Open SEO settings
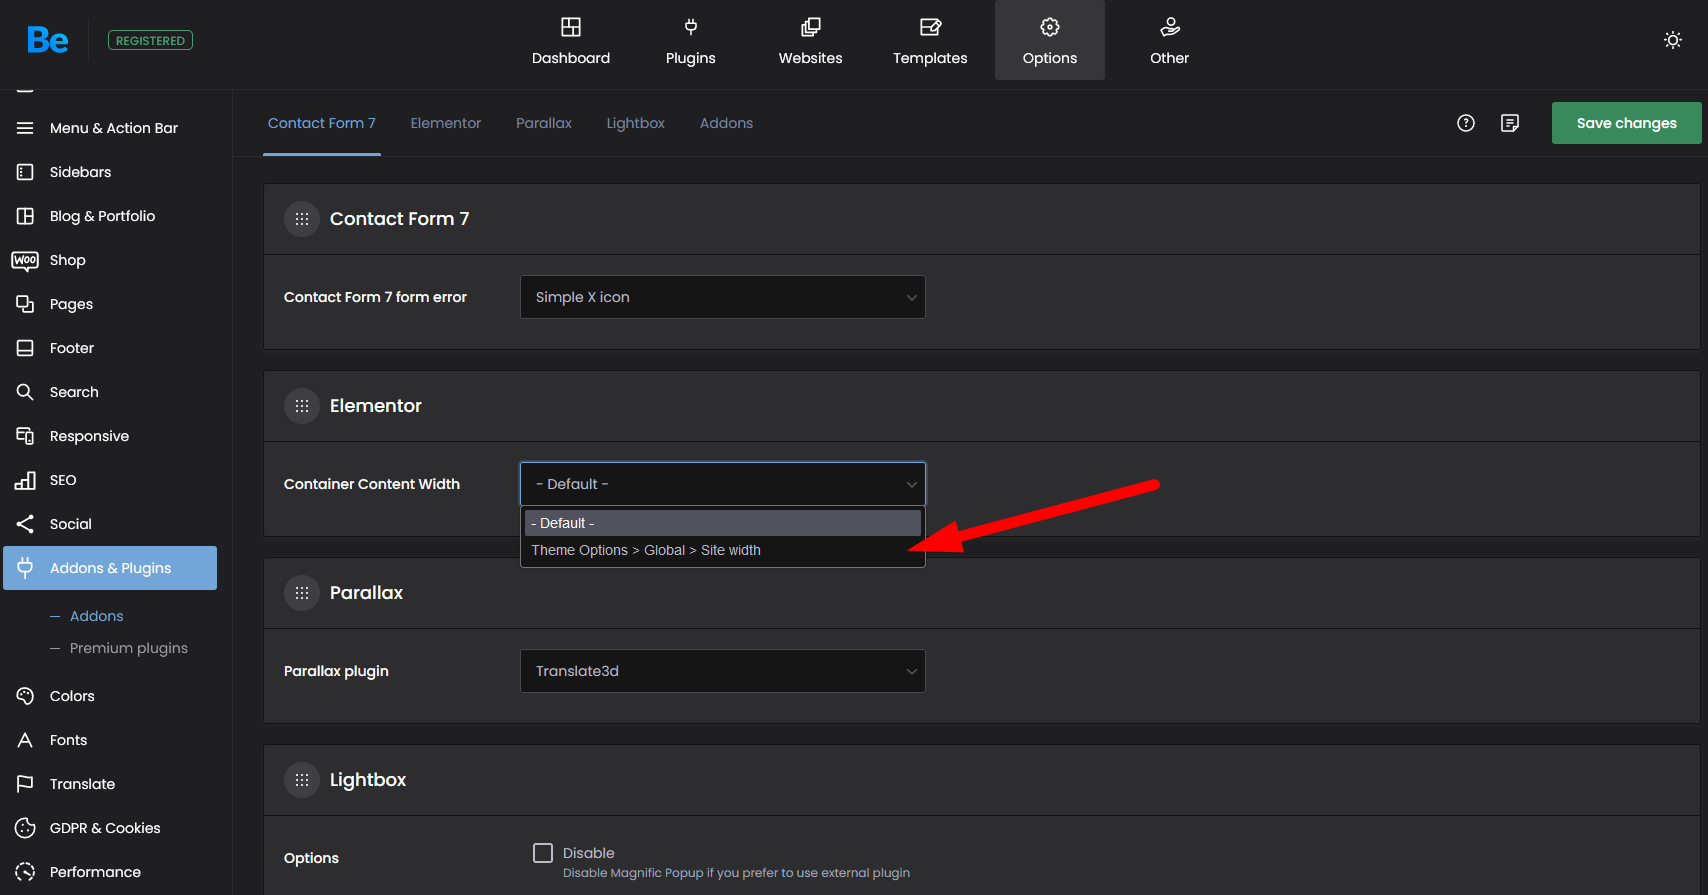Viewport: 1708px width, 895px height. coord(110,480)
